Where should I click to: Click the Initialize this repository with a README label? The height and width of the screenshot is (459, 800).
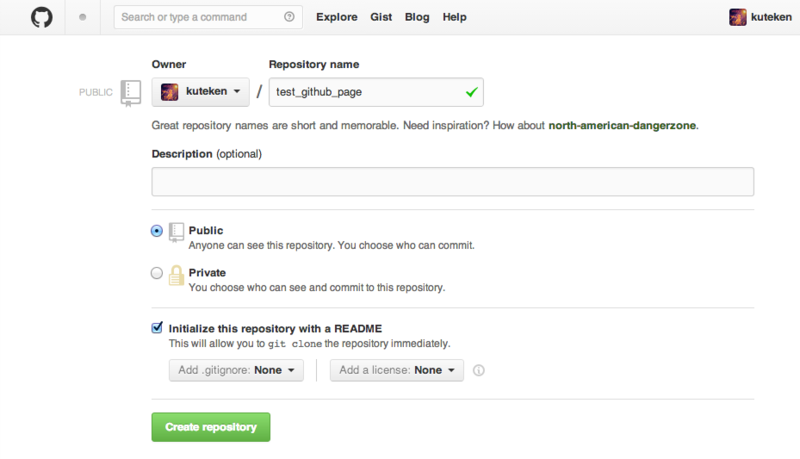[276, 328]
